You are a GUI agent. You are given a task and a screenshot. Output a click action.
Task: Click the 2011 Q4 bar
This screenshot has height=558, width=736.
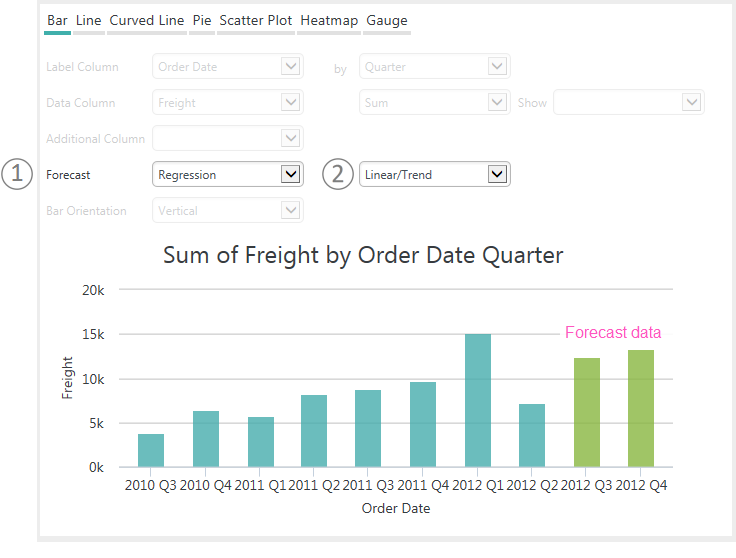[x=423, y=424]
